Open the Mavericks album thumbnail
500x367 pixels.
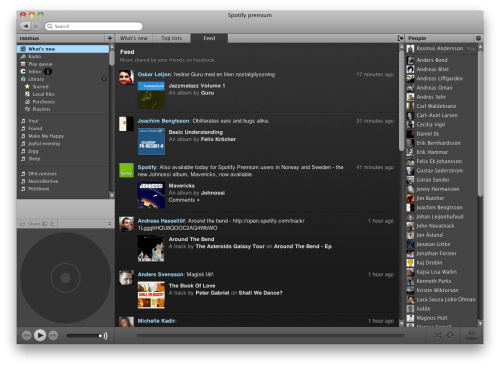[x=151, y=195]
